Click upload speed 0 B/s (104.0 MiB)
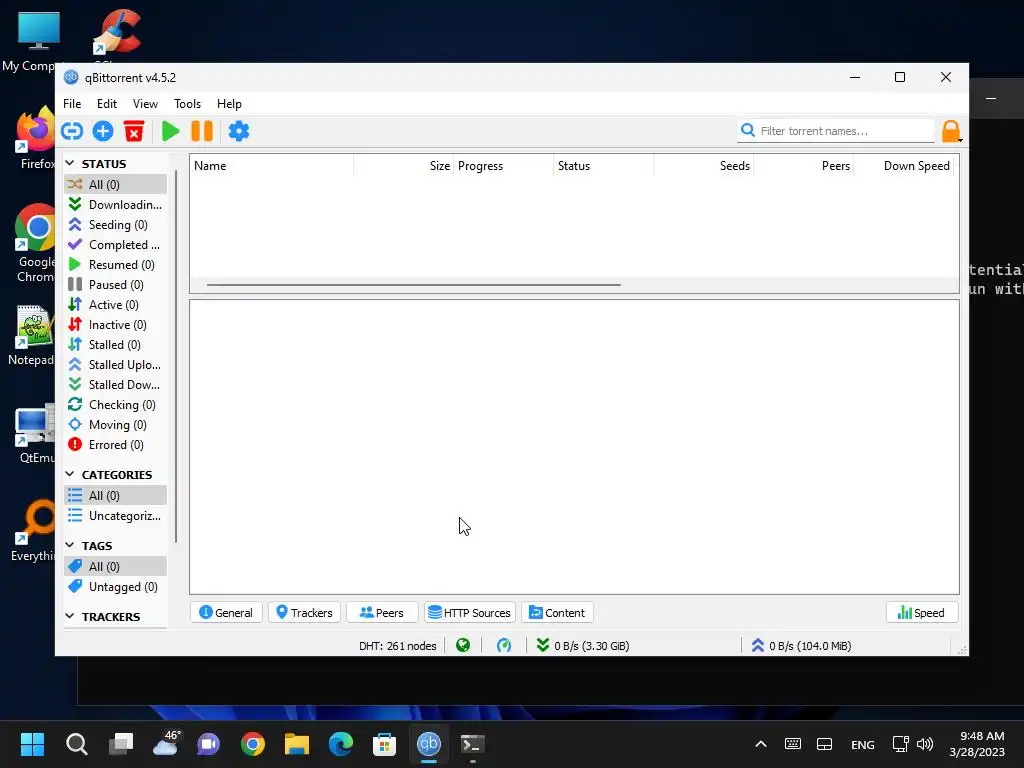Image resolution: width=1024 pixels, height=768 pixels. click(x=801, y=646)
